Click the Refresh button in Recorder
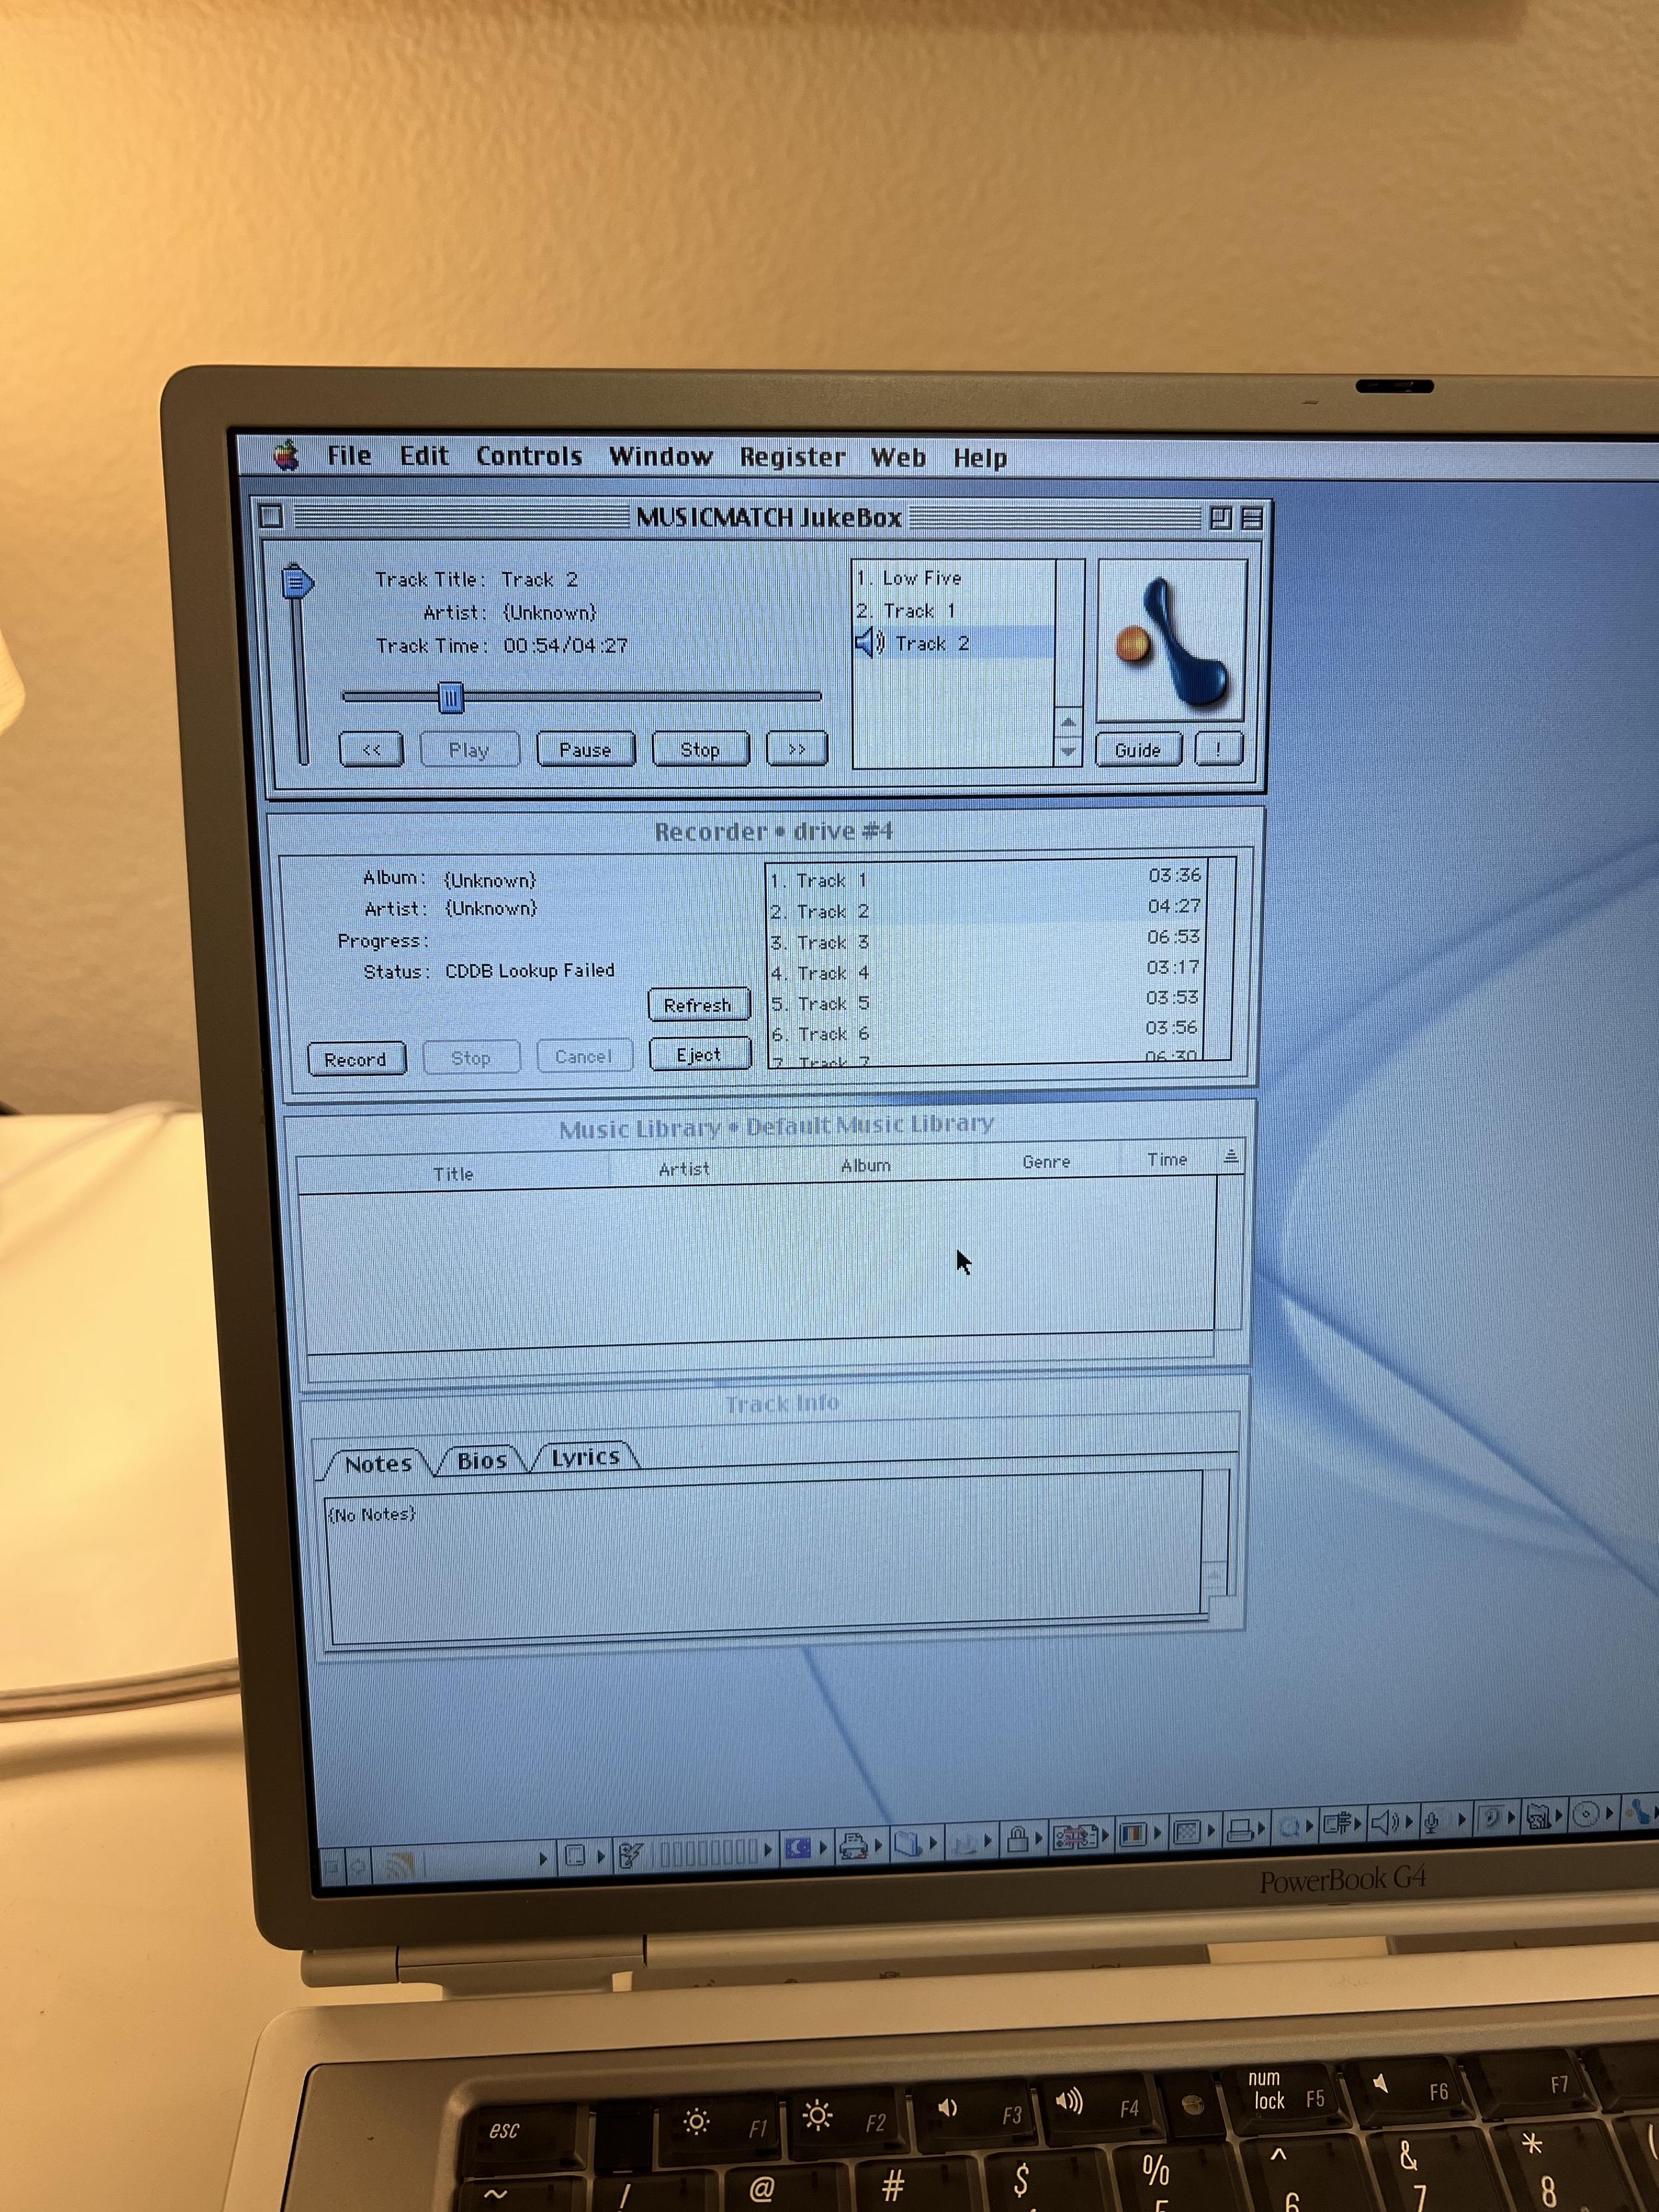1659x2212 pixels. pos(698,1005)
